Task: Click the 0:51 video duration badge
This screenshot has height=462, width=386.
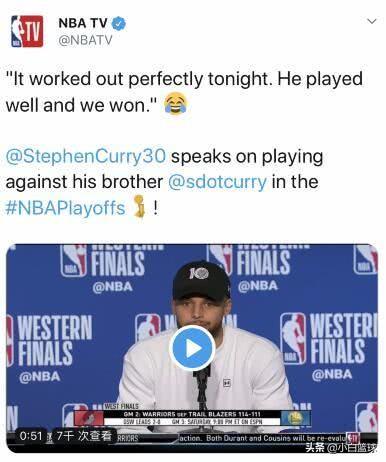Action: point(31,435)
